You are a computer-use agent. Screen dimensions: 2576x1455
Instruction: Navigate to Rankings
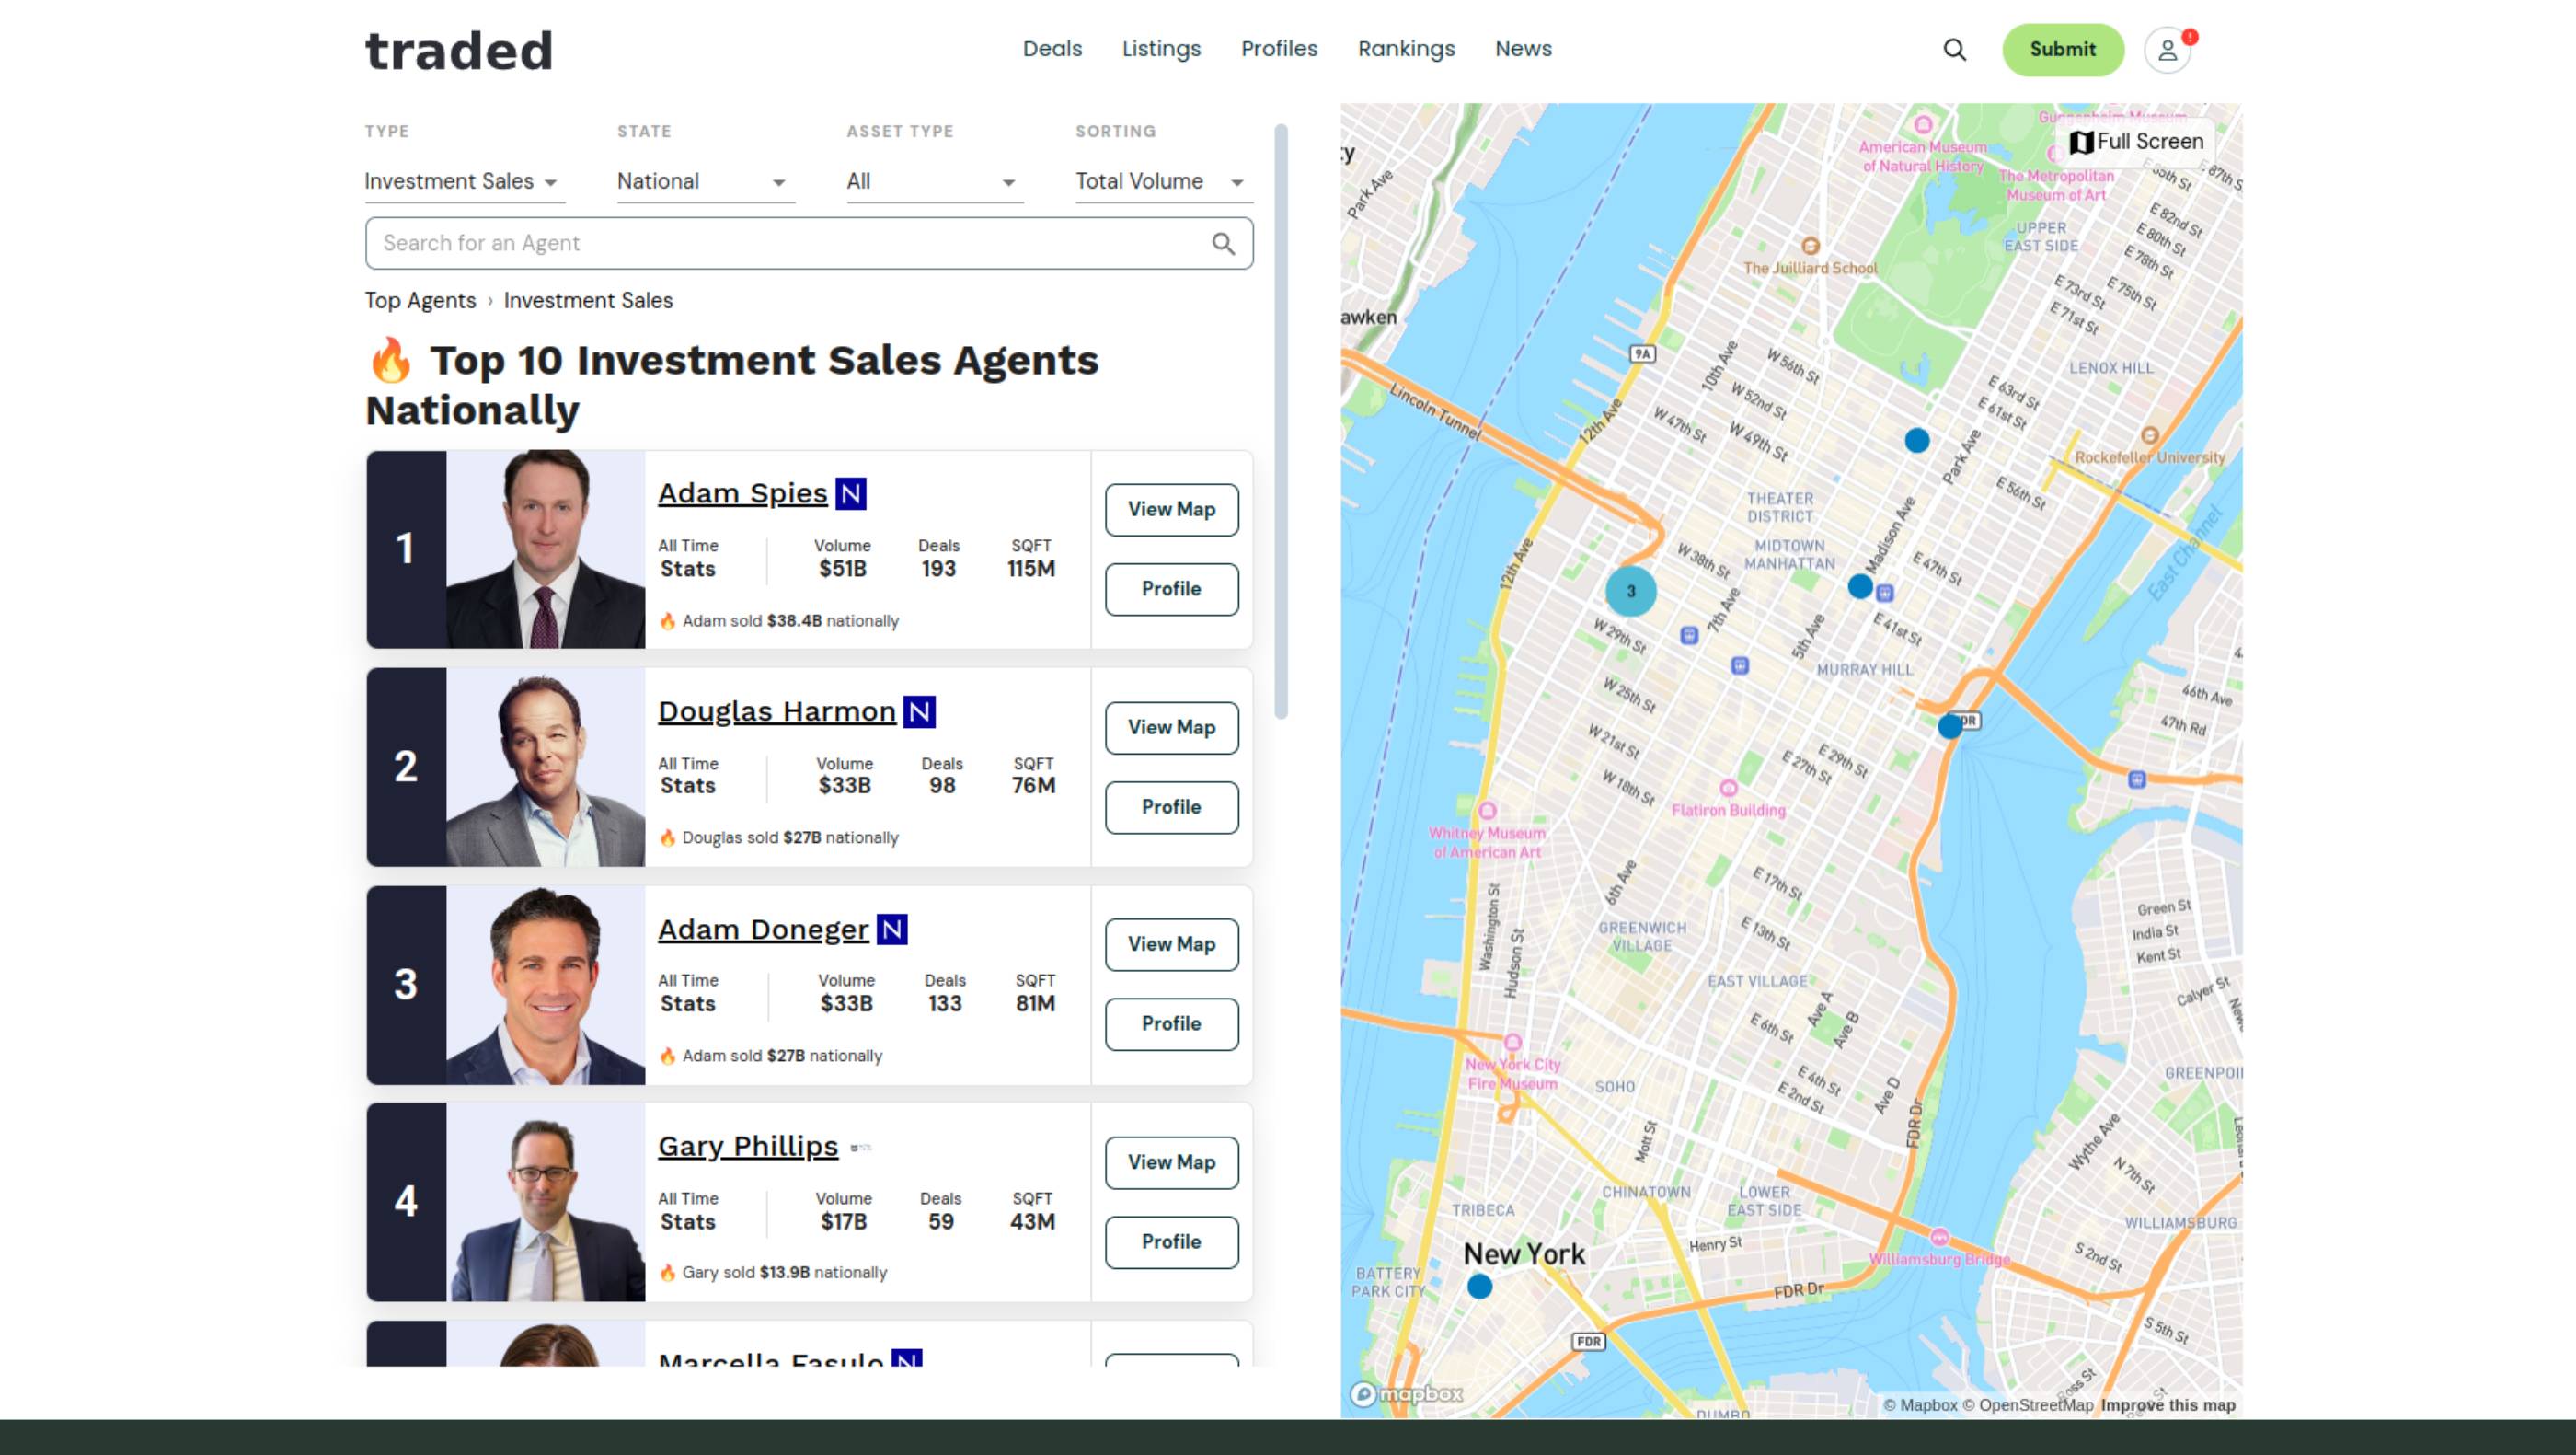click(x=1406, y=49)
